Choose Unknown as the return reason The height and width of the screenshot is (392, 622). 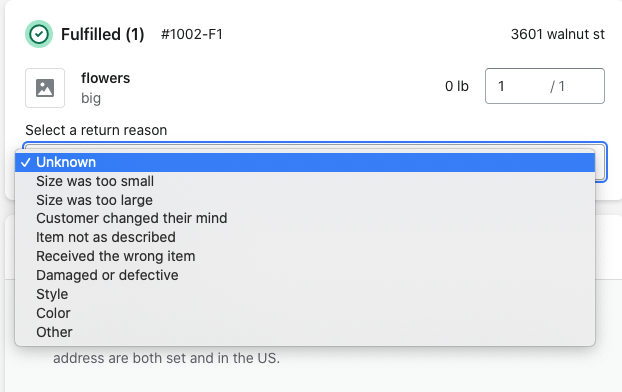click(305, 162)
